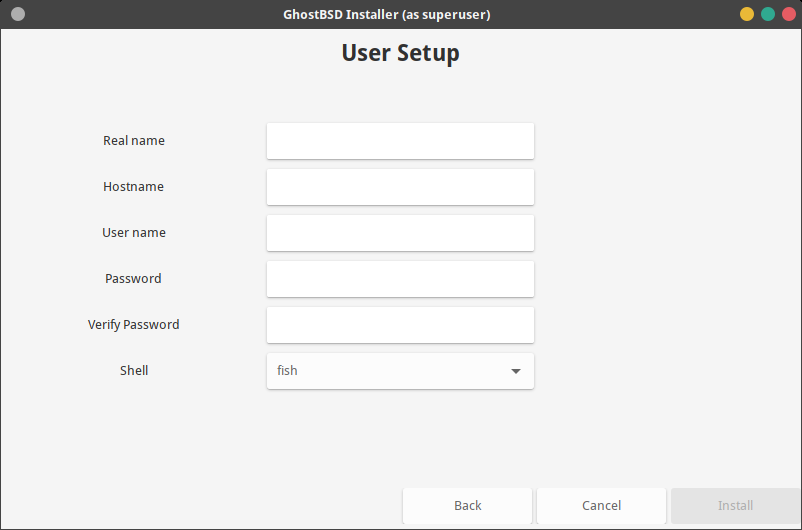The image size is (802, 530).
Task: Minimize the installer using the yellow button
Action: (747, 14)
